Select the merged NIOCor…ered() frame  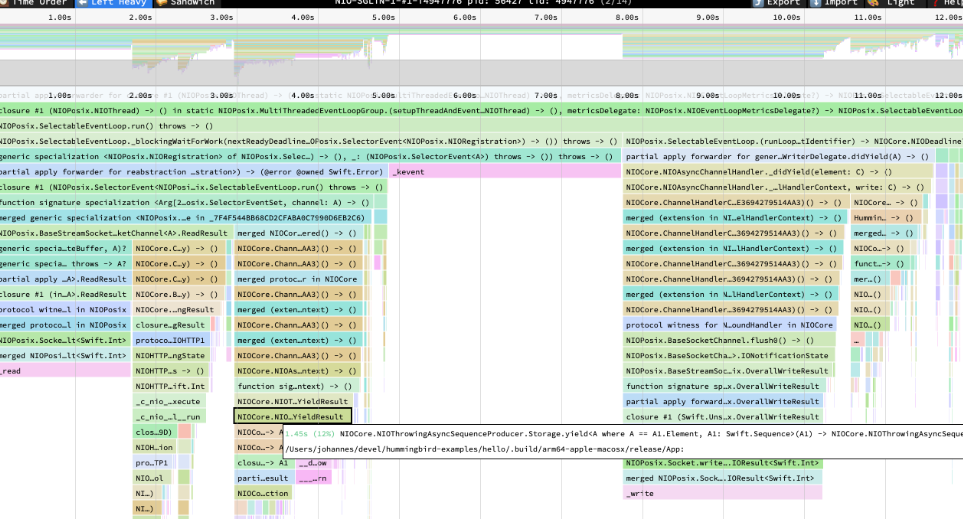pyautogui.click(x=299, y=233)
